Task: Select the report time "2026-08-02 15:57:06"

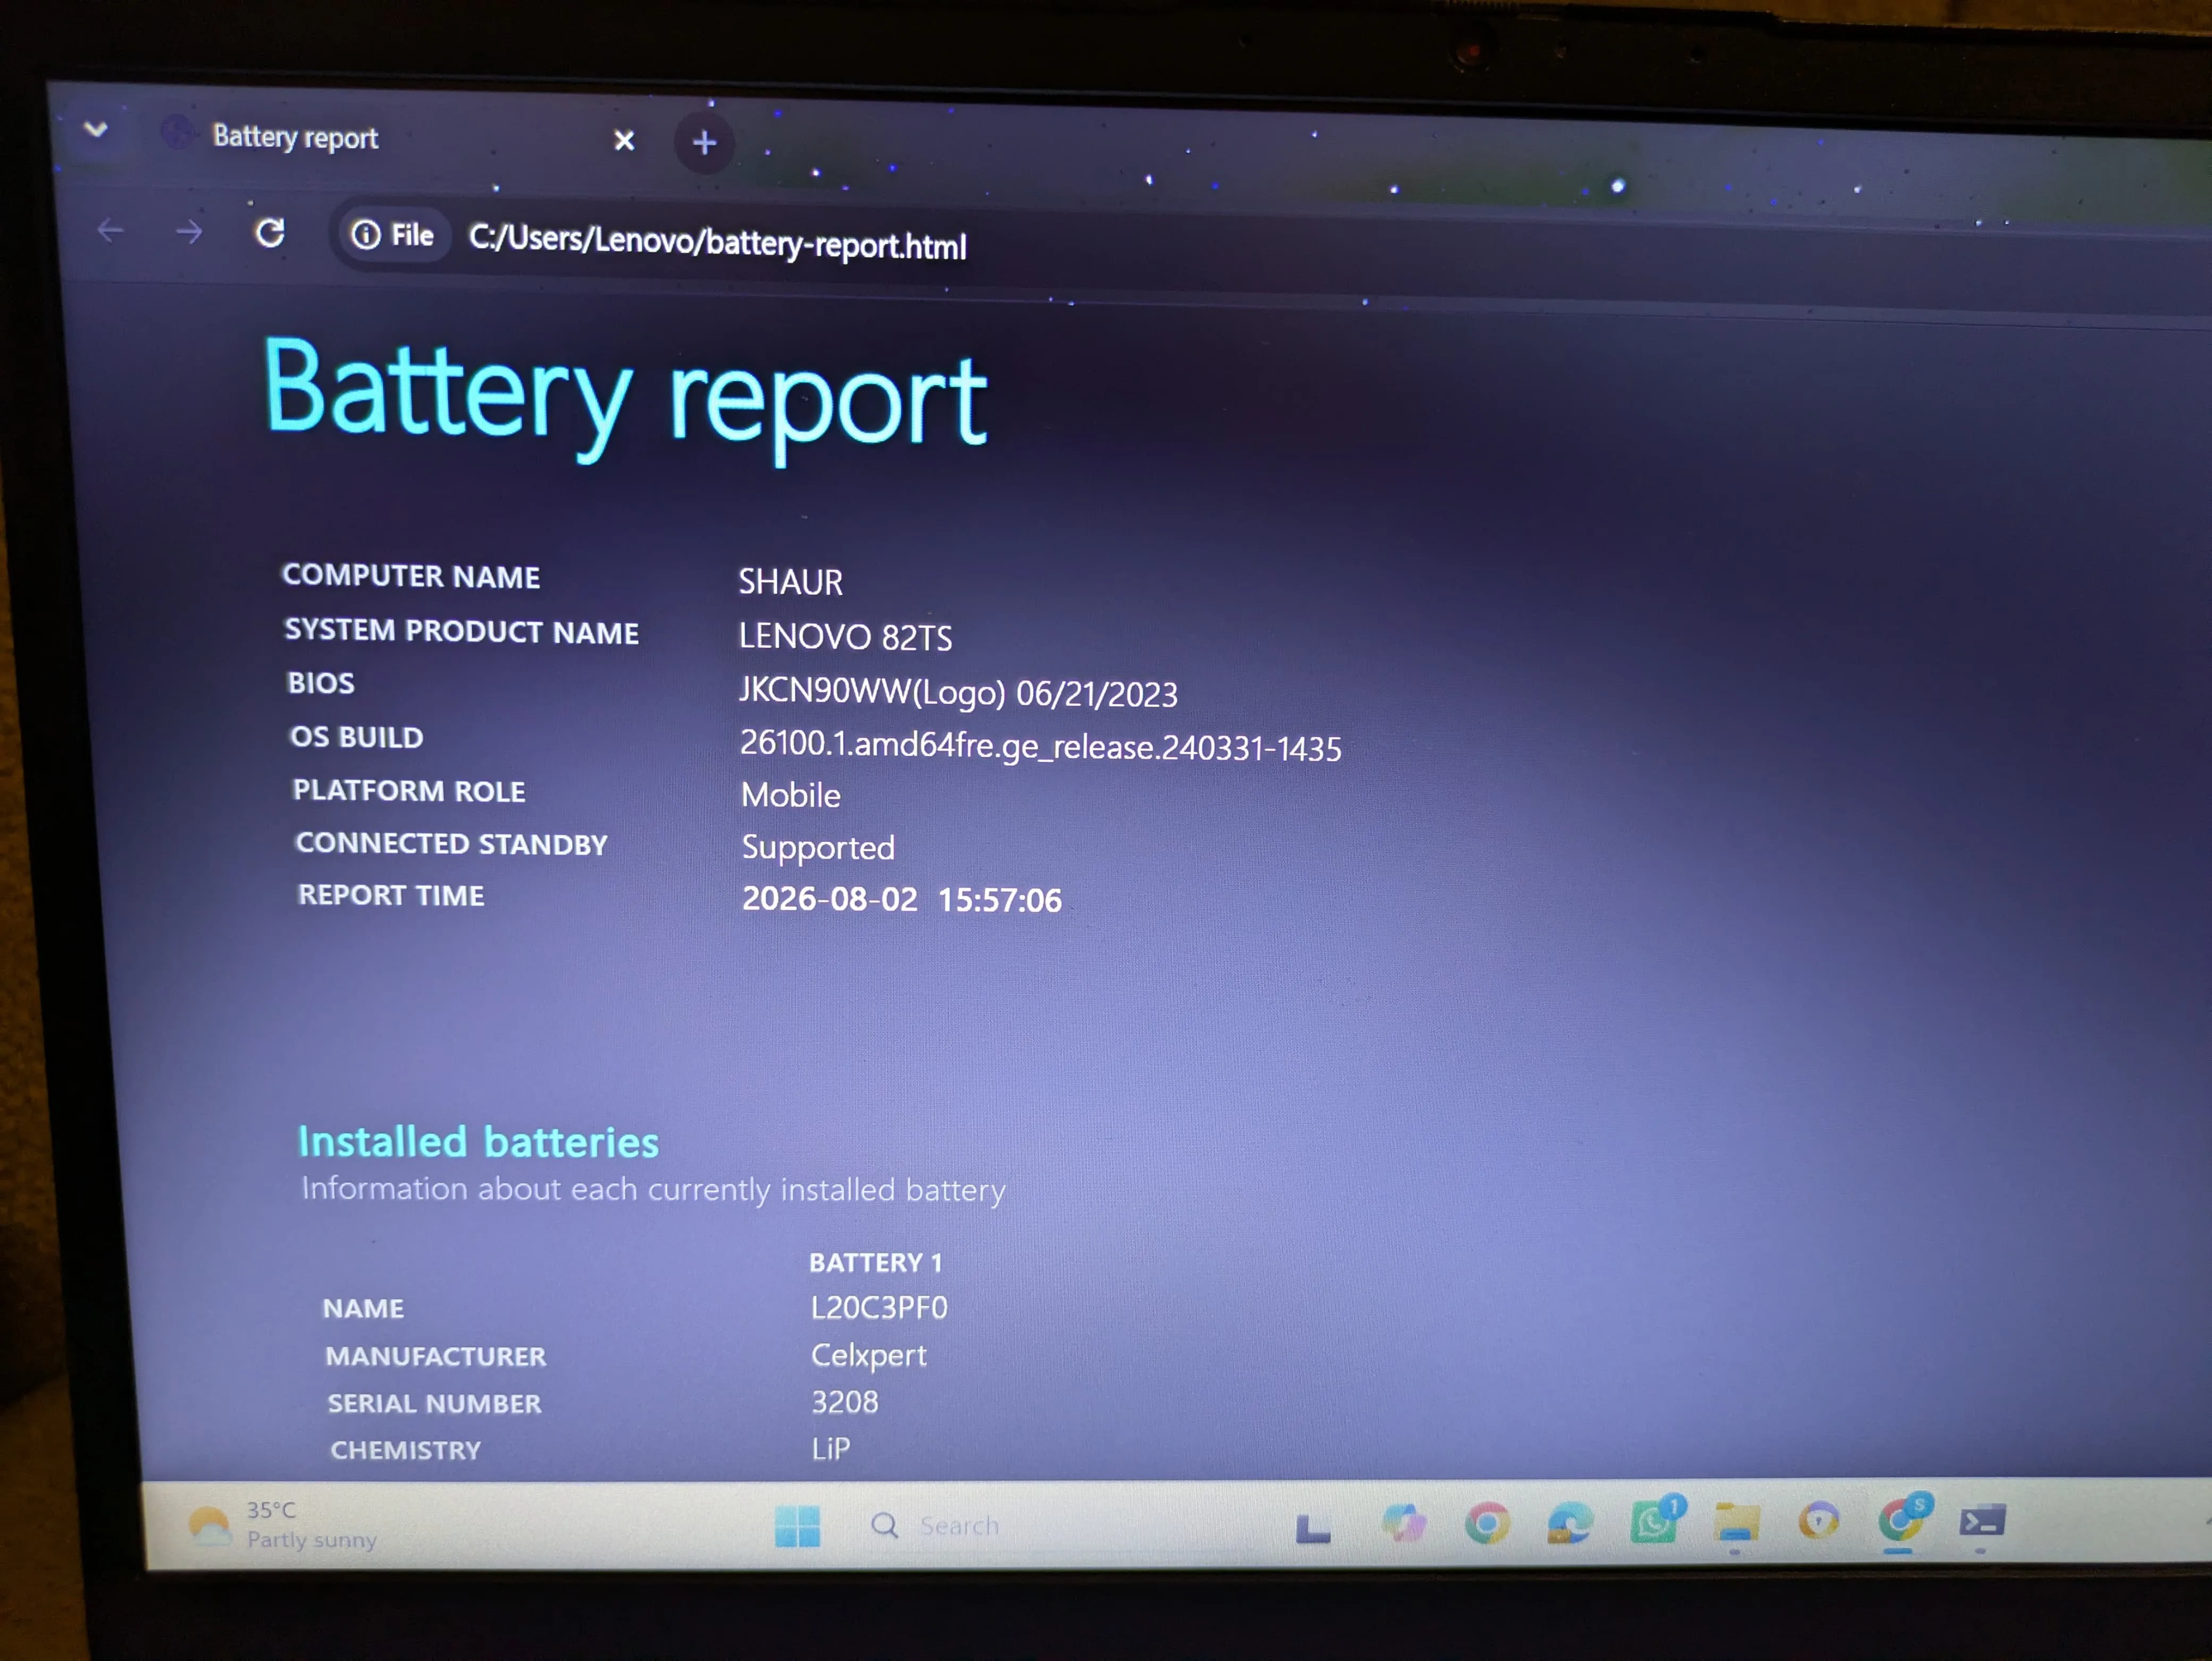Action: tap(902, 899)
